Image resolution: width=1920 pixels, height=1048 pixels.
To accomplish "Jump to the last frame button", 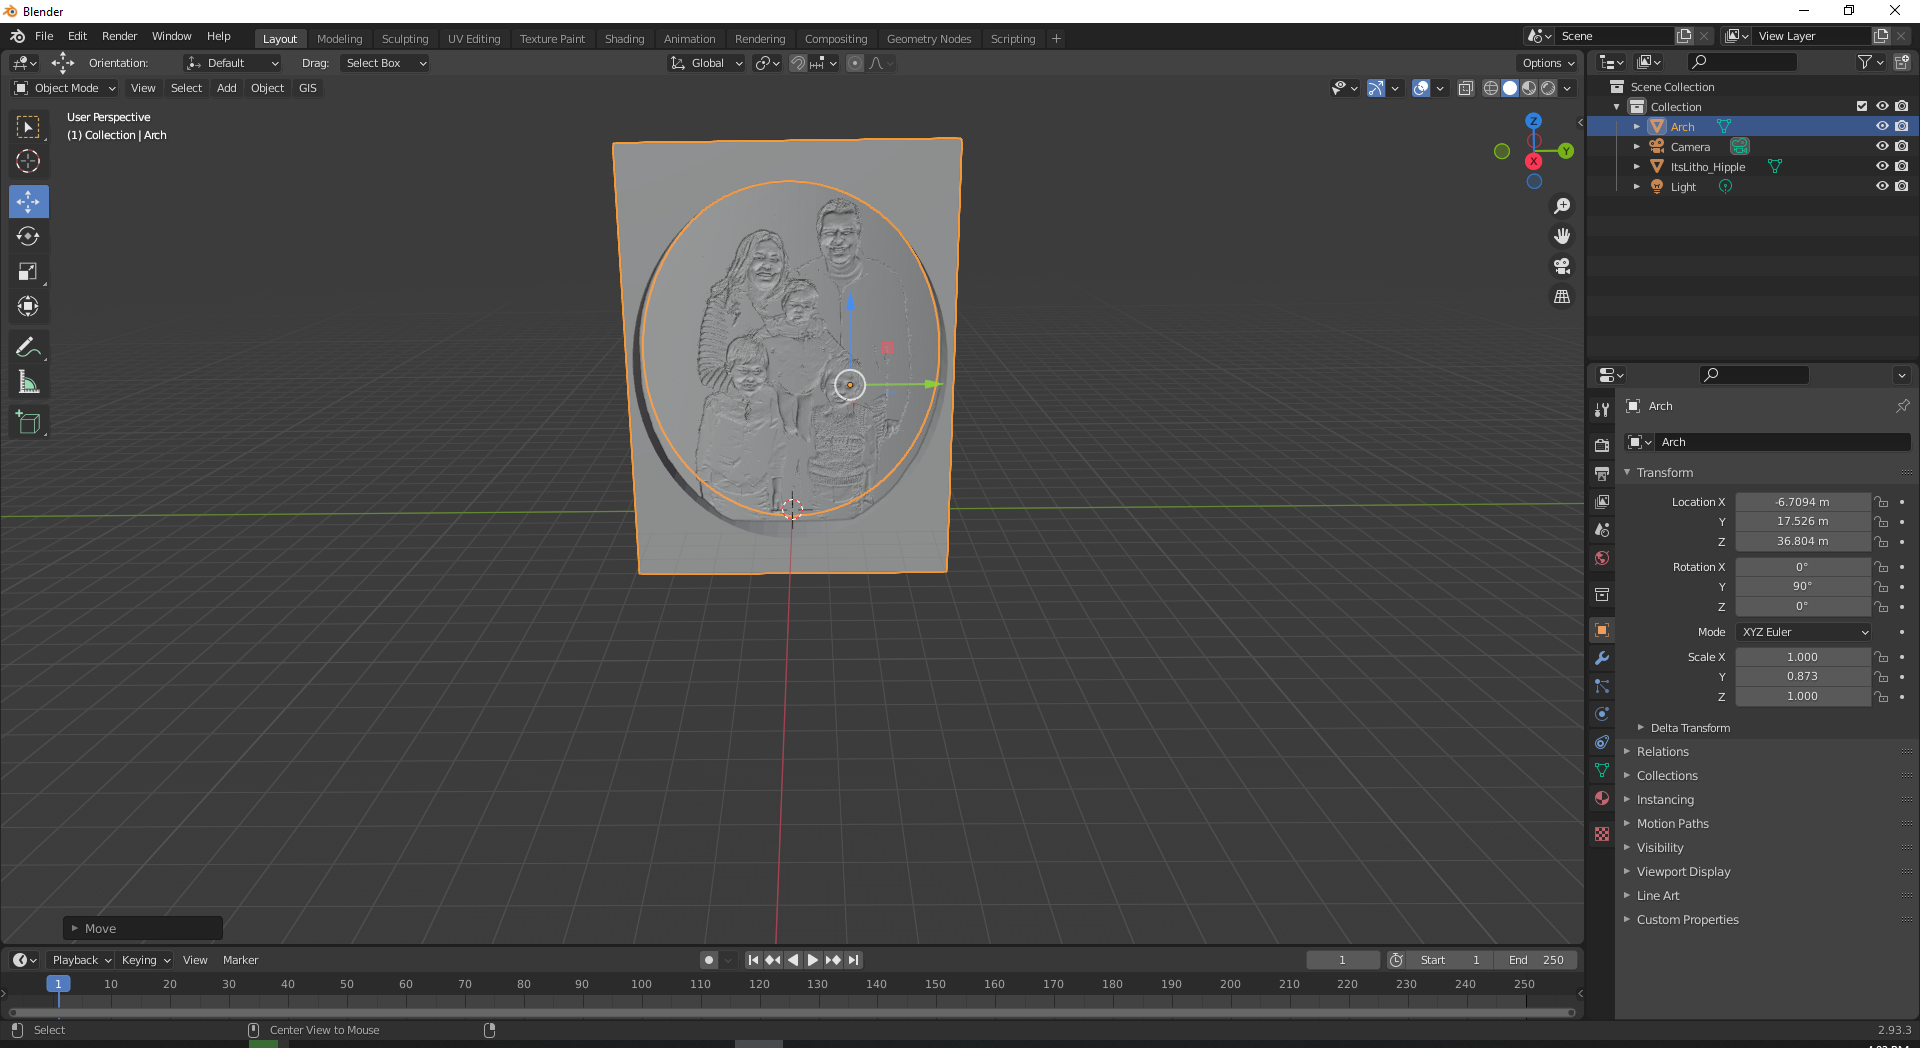I will pyautogui.click(x=854, y=960).
